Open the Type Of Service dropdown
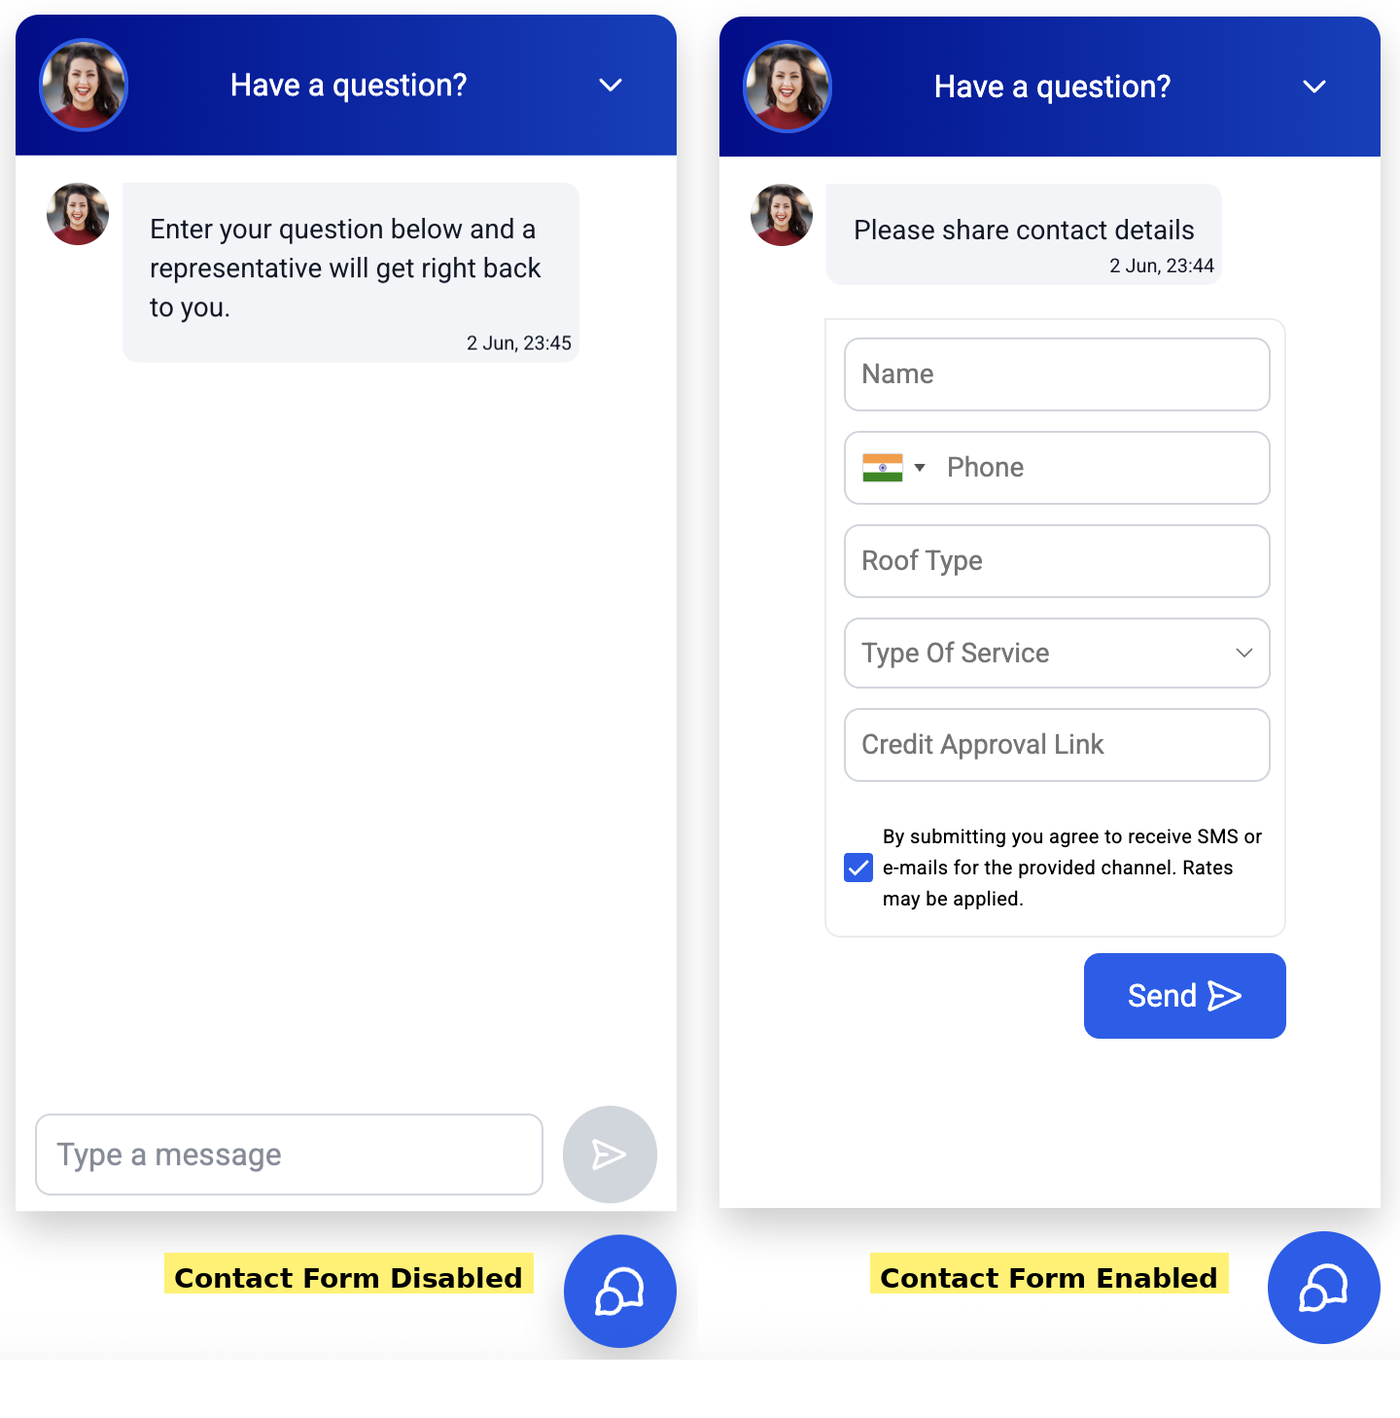Image resolution: width=1400 pixels, height=1418 pixels. tap(1057, 653)
